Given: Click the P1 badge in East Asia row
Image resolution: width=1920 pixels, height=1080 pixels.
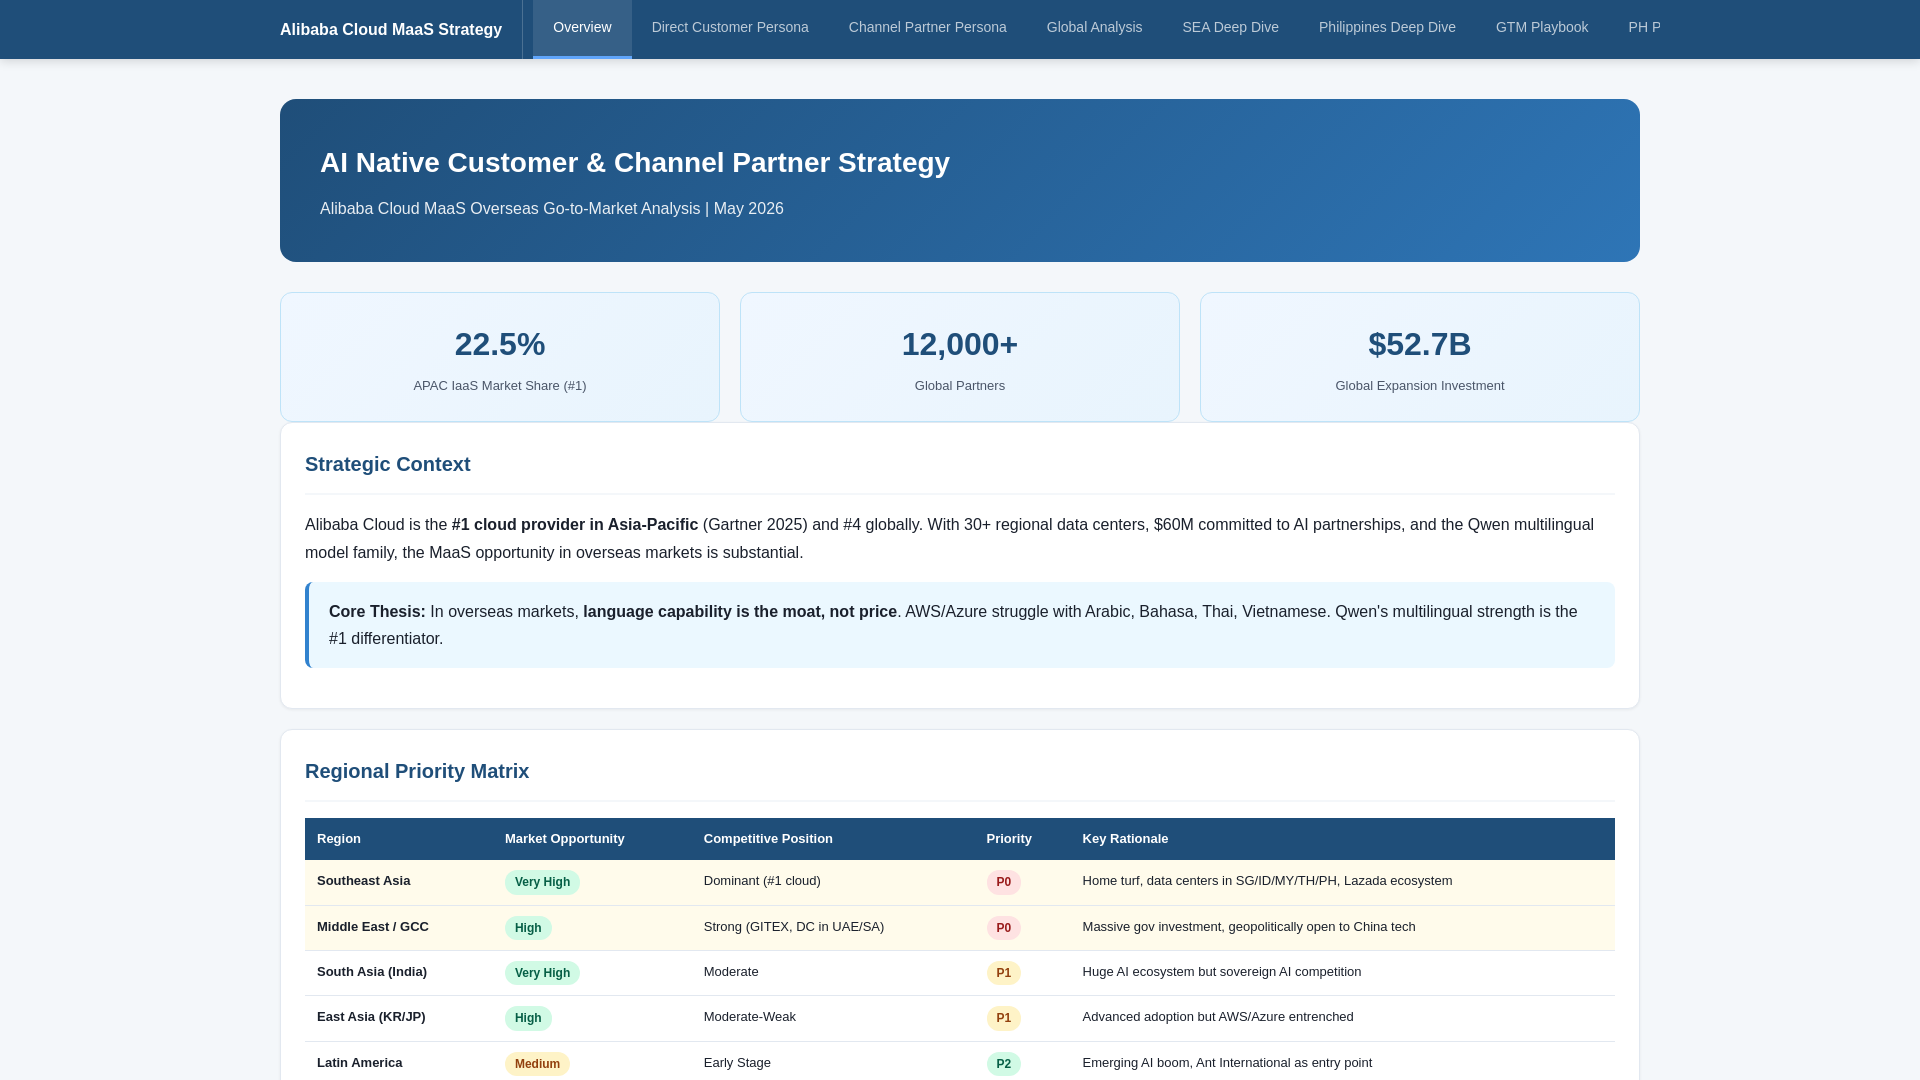Looking at the screenshot, I should (1004, 1018).
